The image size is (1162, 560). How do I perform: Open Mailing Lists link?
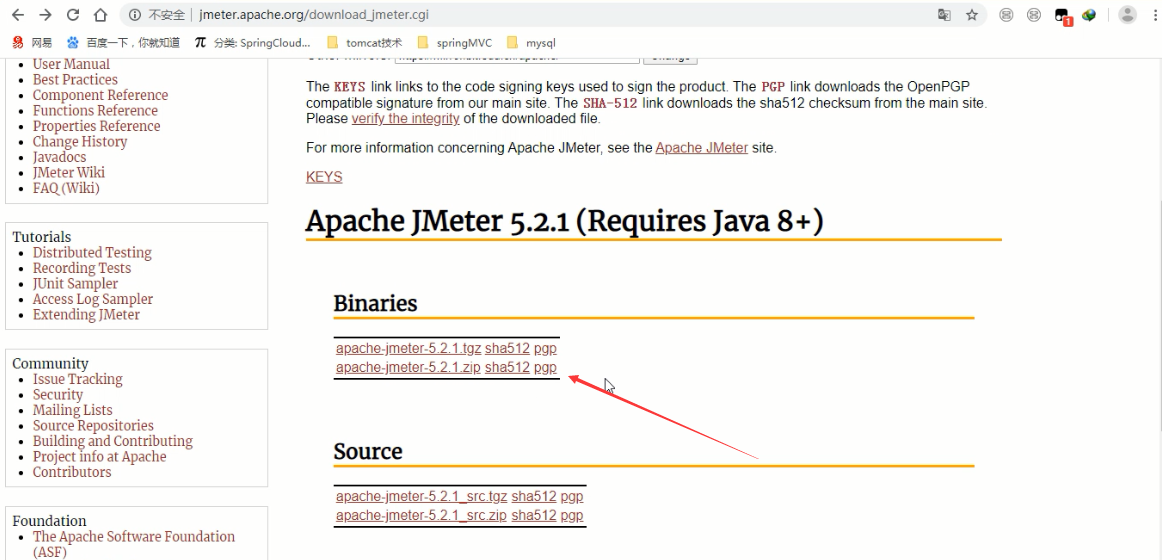(73, 410)
